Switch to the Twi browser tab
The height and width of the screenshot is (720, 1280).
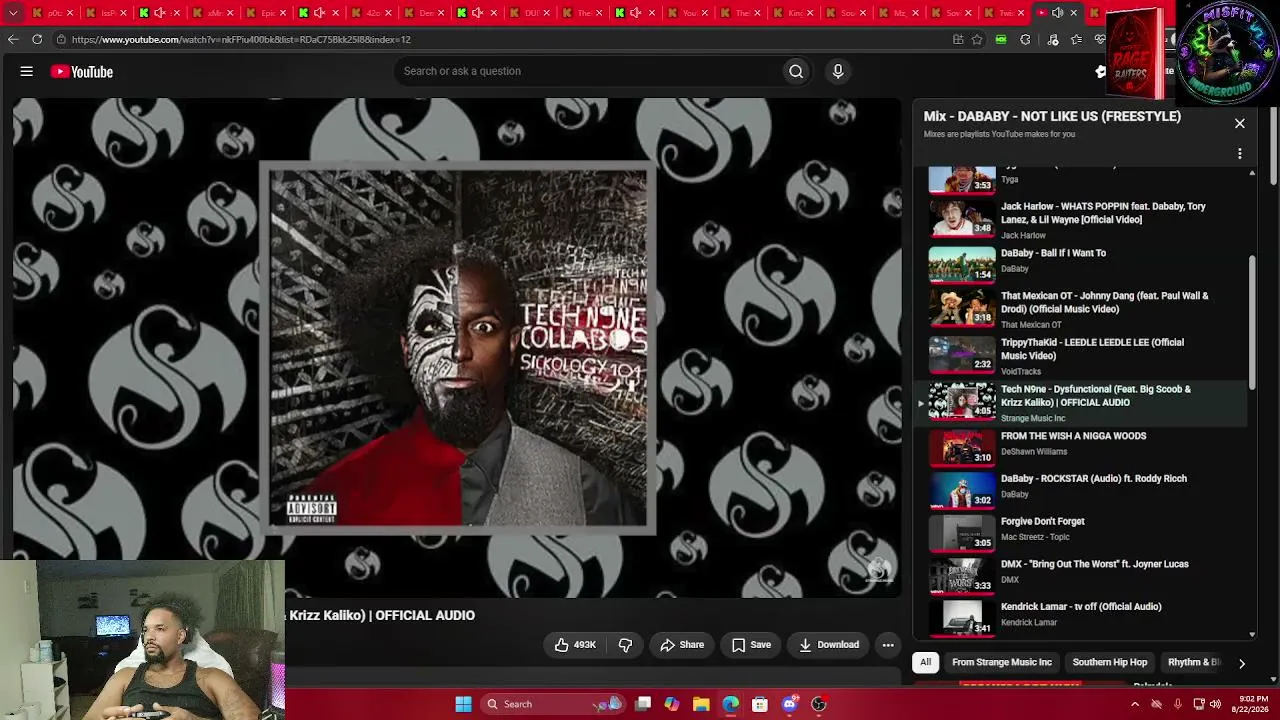pyautogui.click(x=1003, y=13)
